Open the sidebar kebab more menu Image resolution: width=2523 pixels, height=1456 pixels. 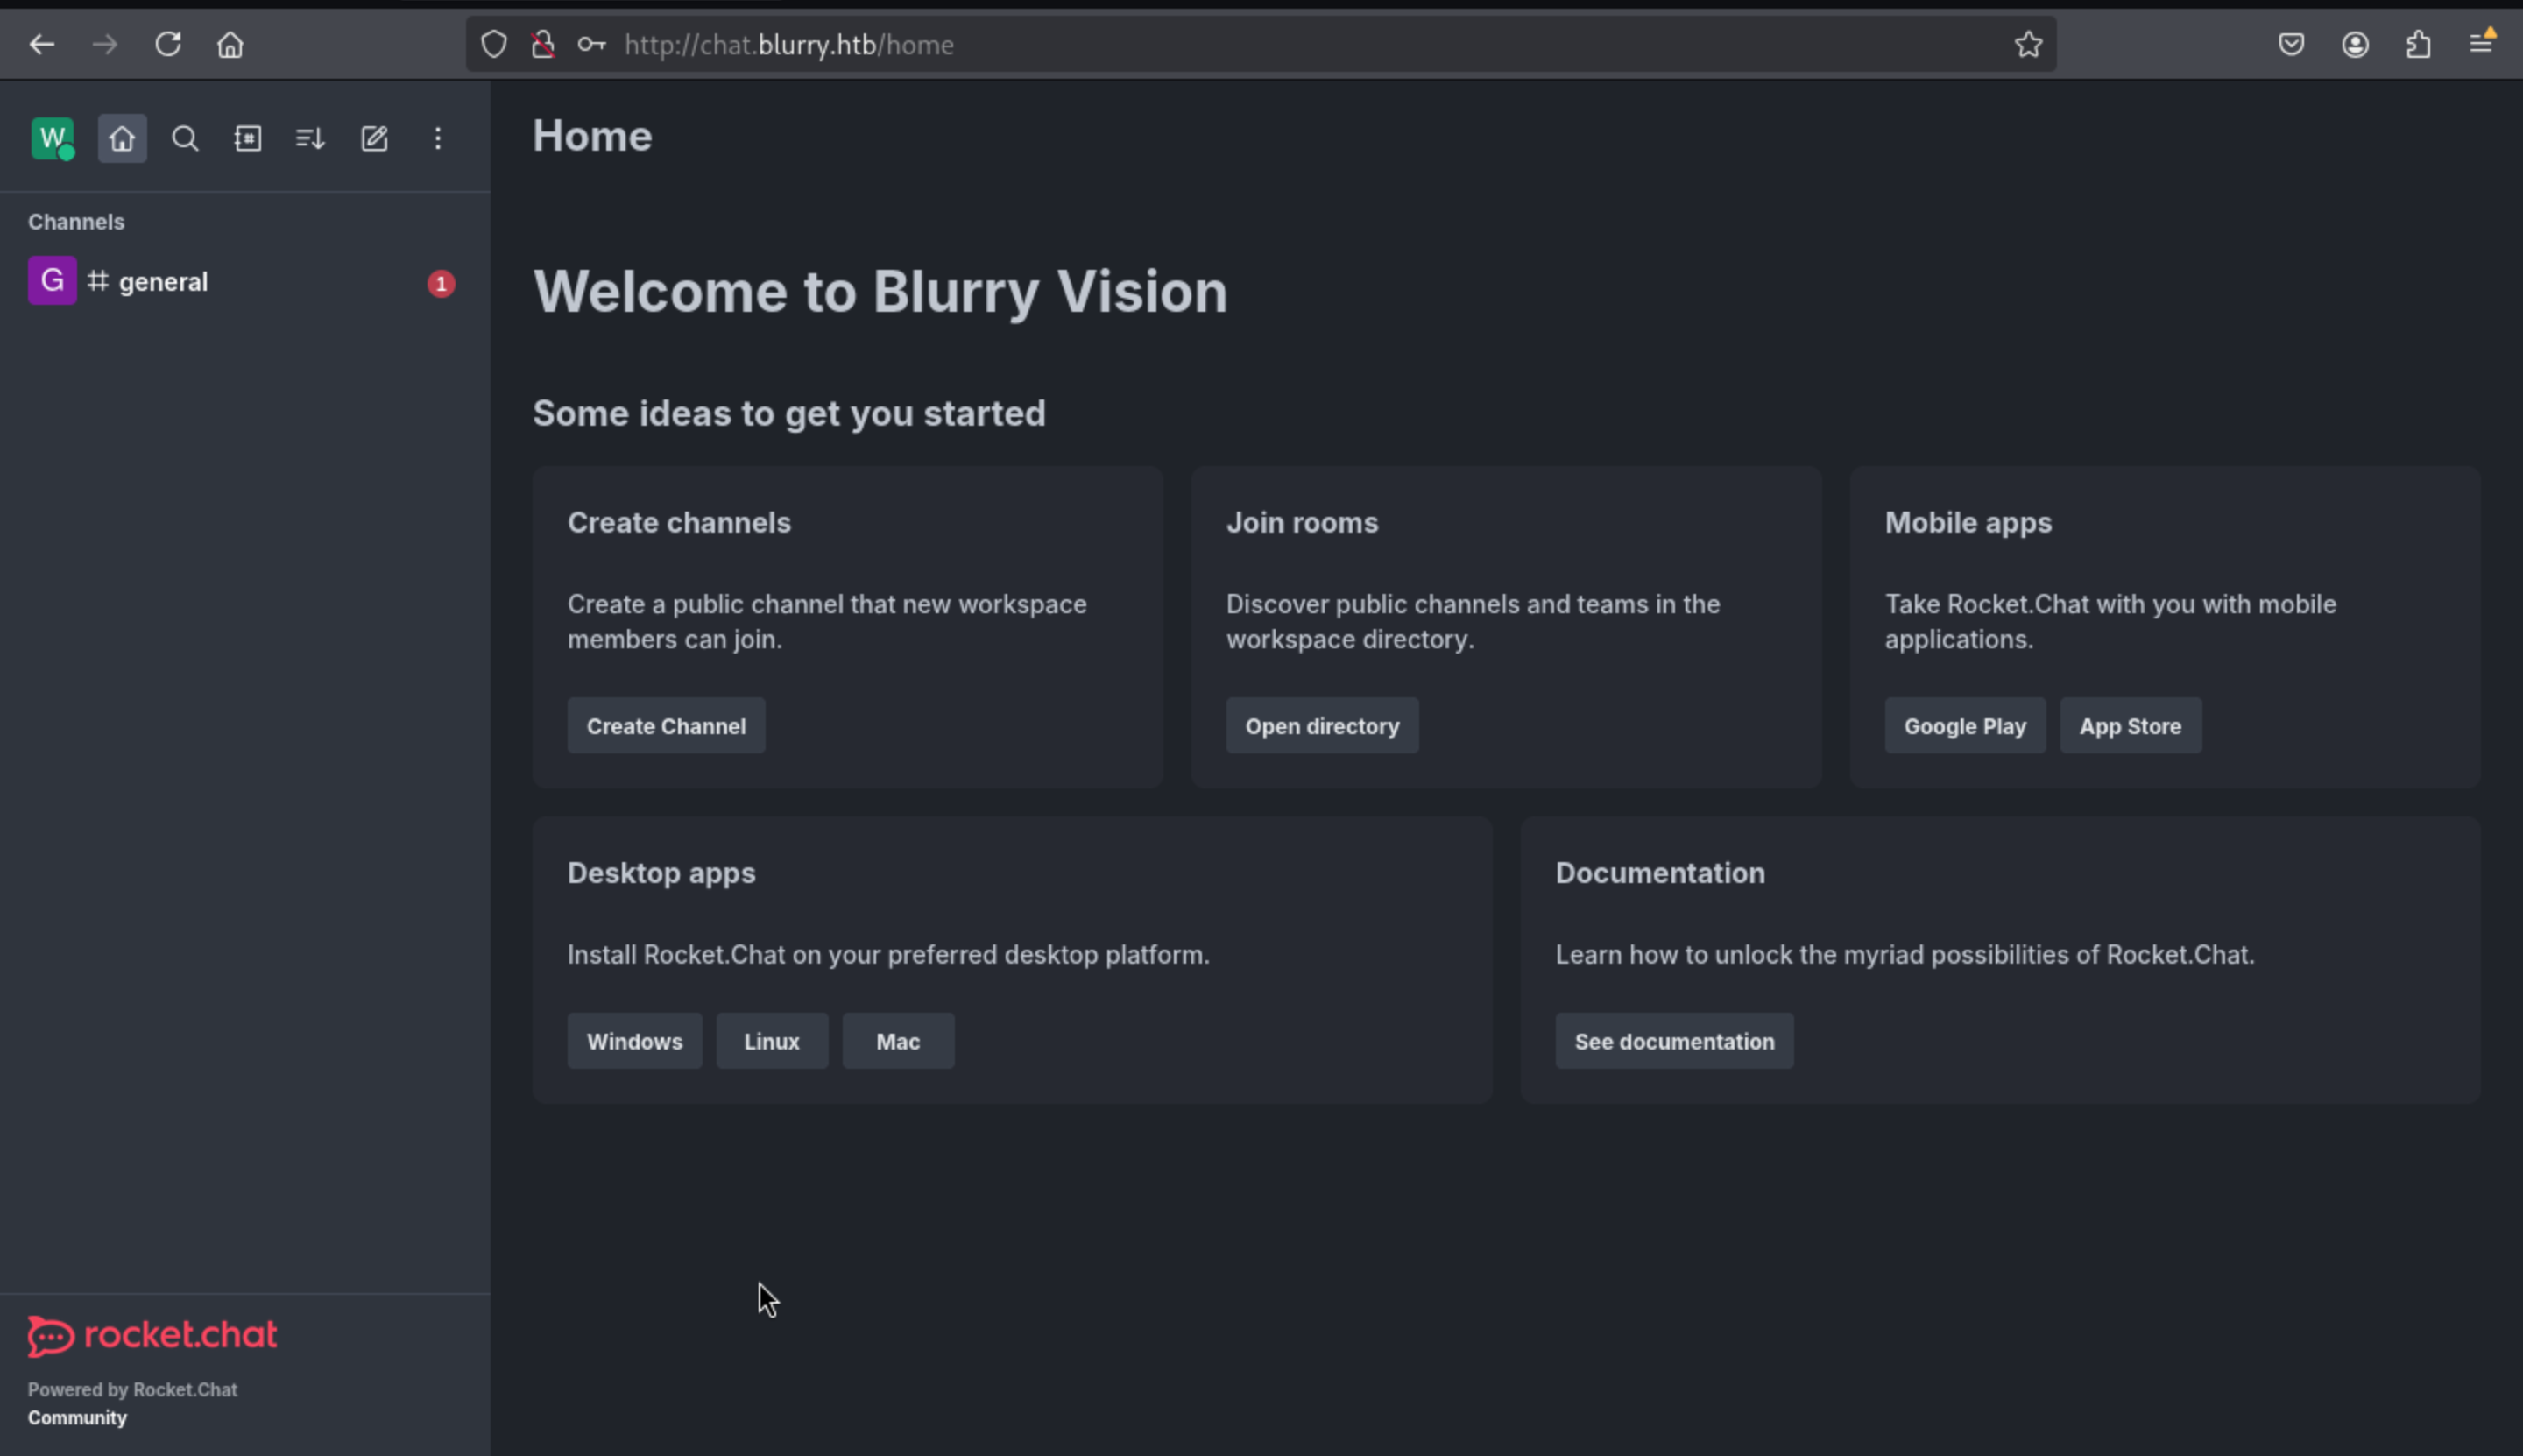437,138
